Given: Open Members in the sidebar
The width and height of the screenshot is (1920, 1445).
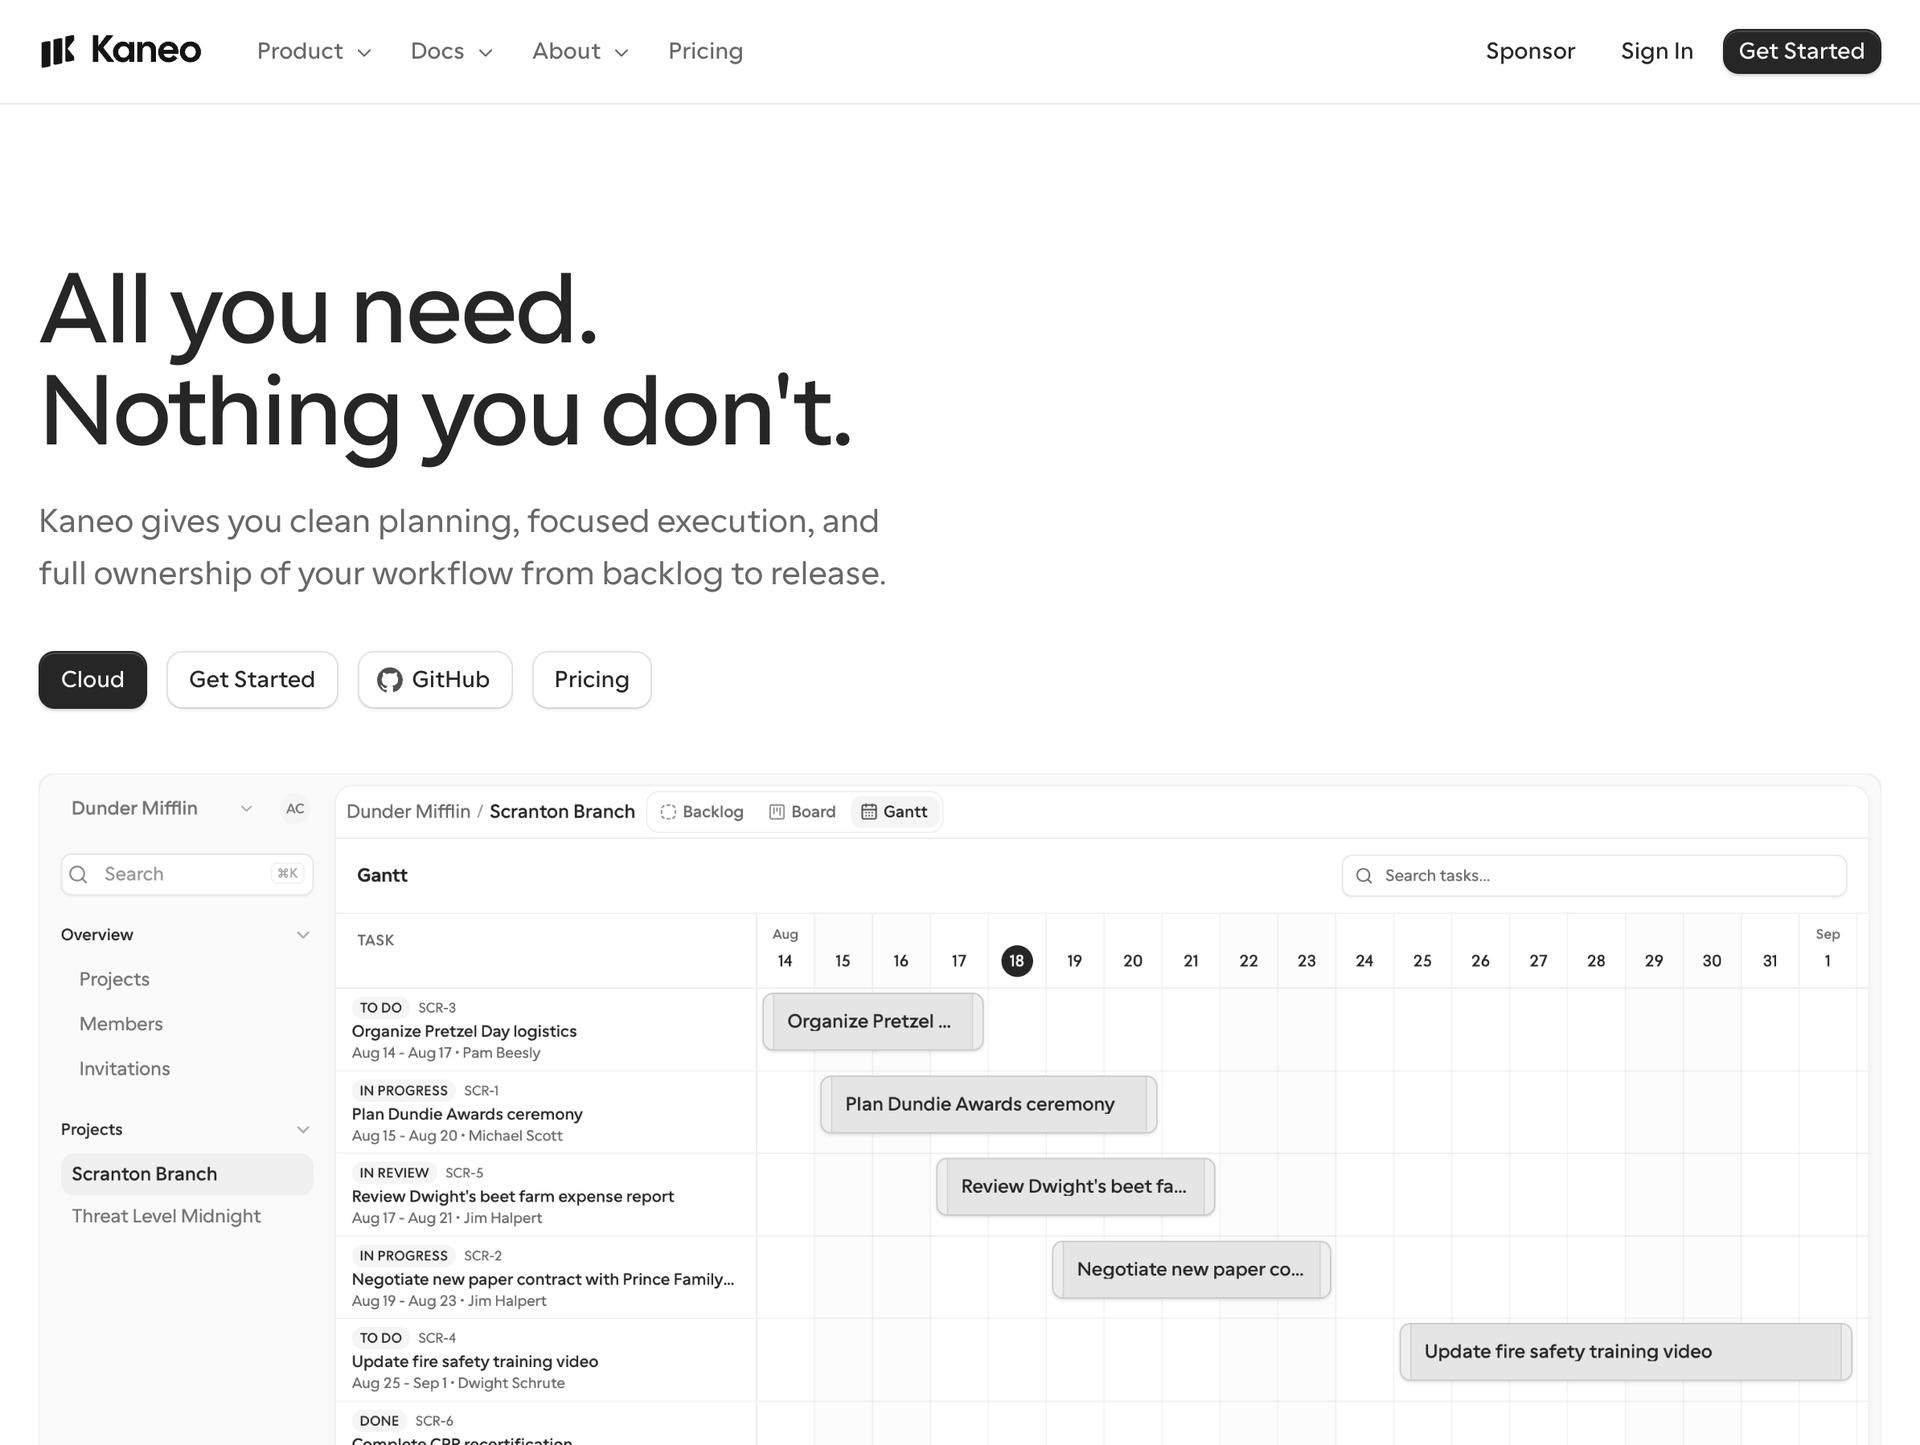Looking at the screenshot, I should pyautogui.click(x=121, y=1024).
